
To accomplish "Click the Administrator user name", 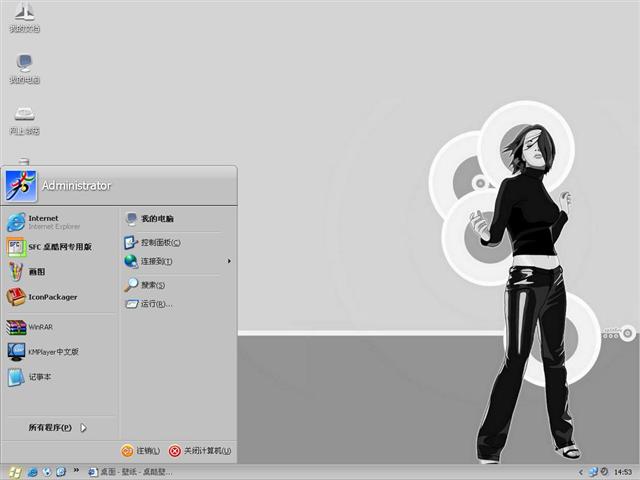I will click(x=76, y=186).
